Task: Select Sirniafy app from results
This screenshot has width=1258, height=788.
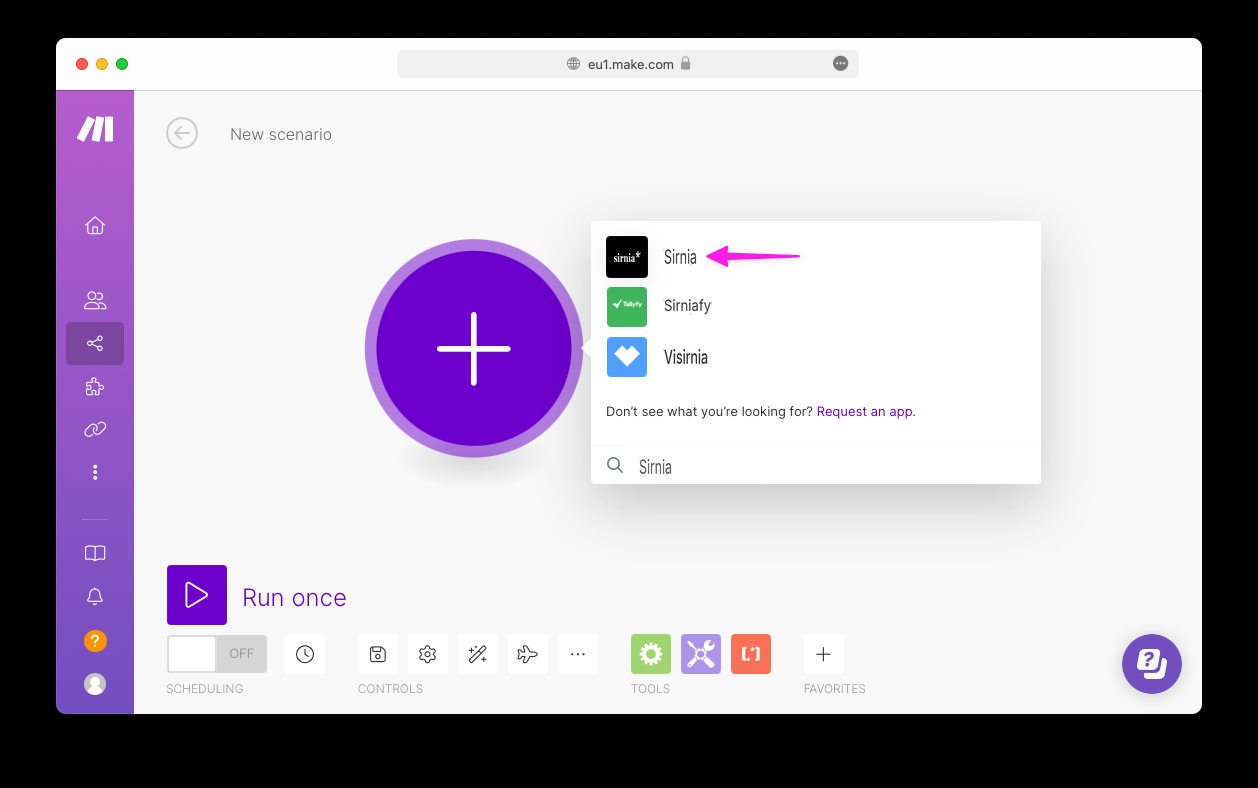Action: (x=816, y=306)
